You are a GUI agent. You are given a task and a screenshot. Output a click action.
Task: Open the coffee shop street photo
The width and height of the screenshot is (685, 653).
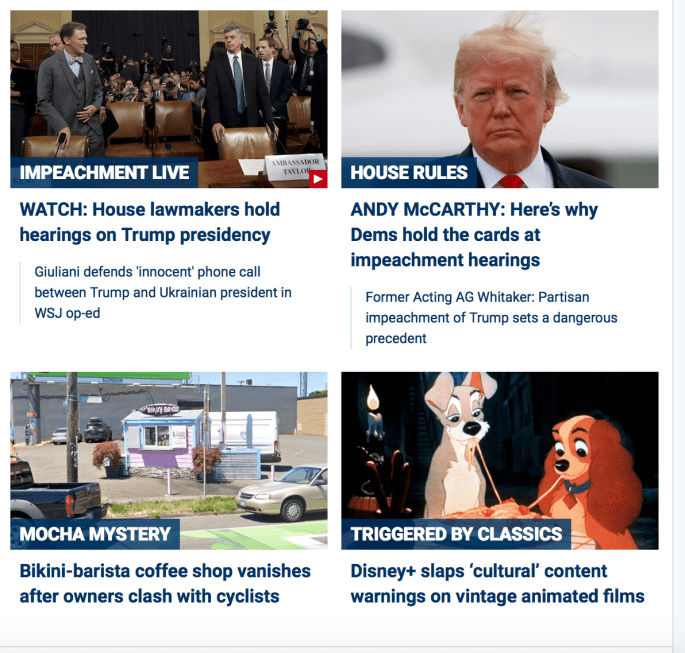tap(169, 461)
